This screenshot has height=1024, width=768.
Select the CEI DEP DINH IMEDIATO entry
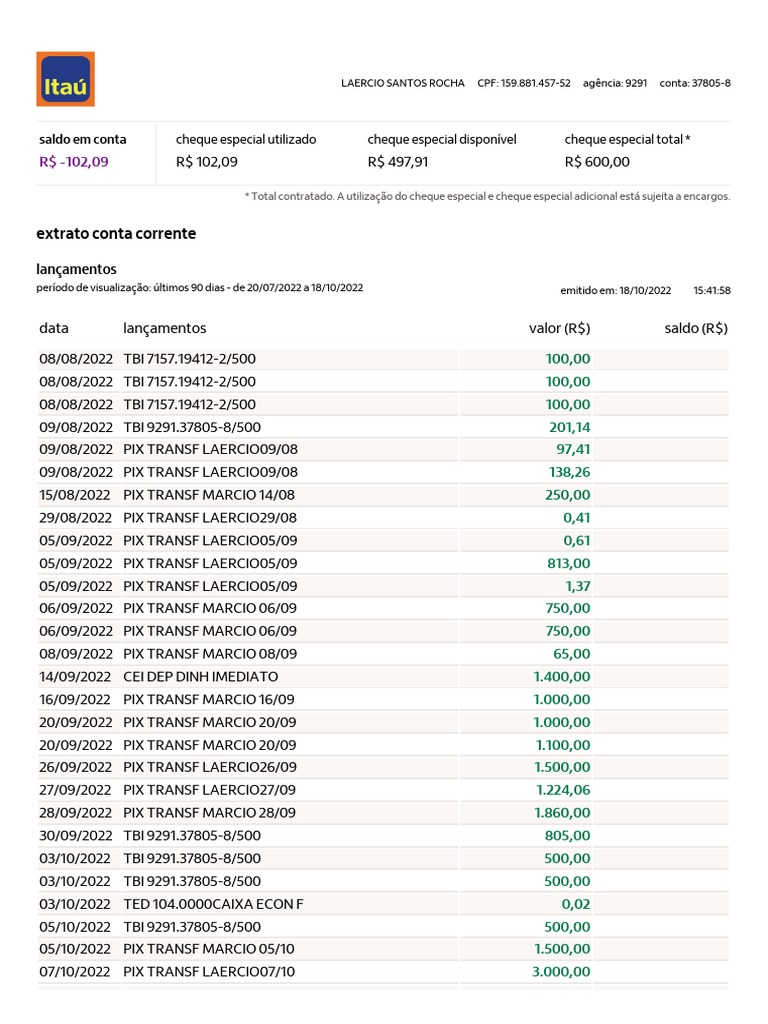click(200, 677)
